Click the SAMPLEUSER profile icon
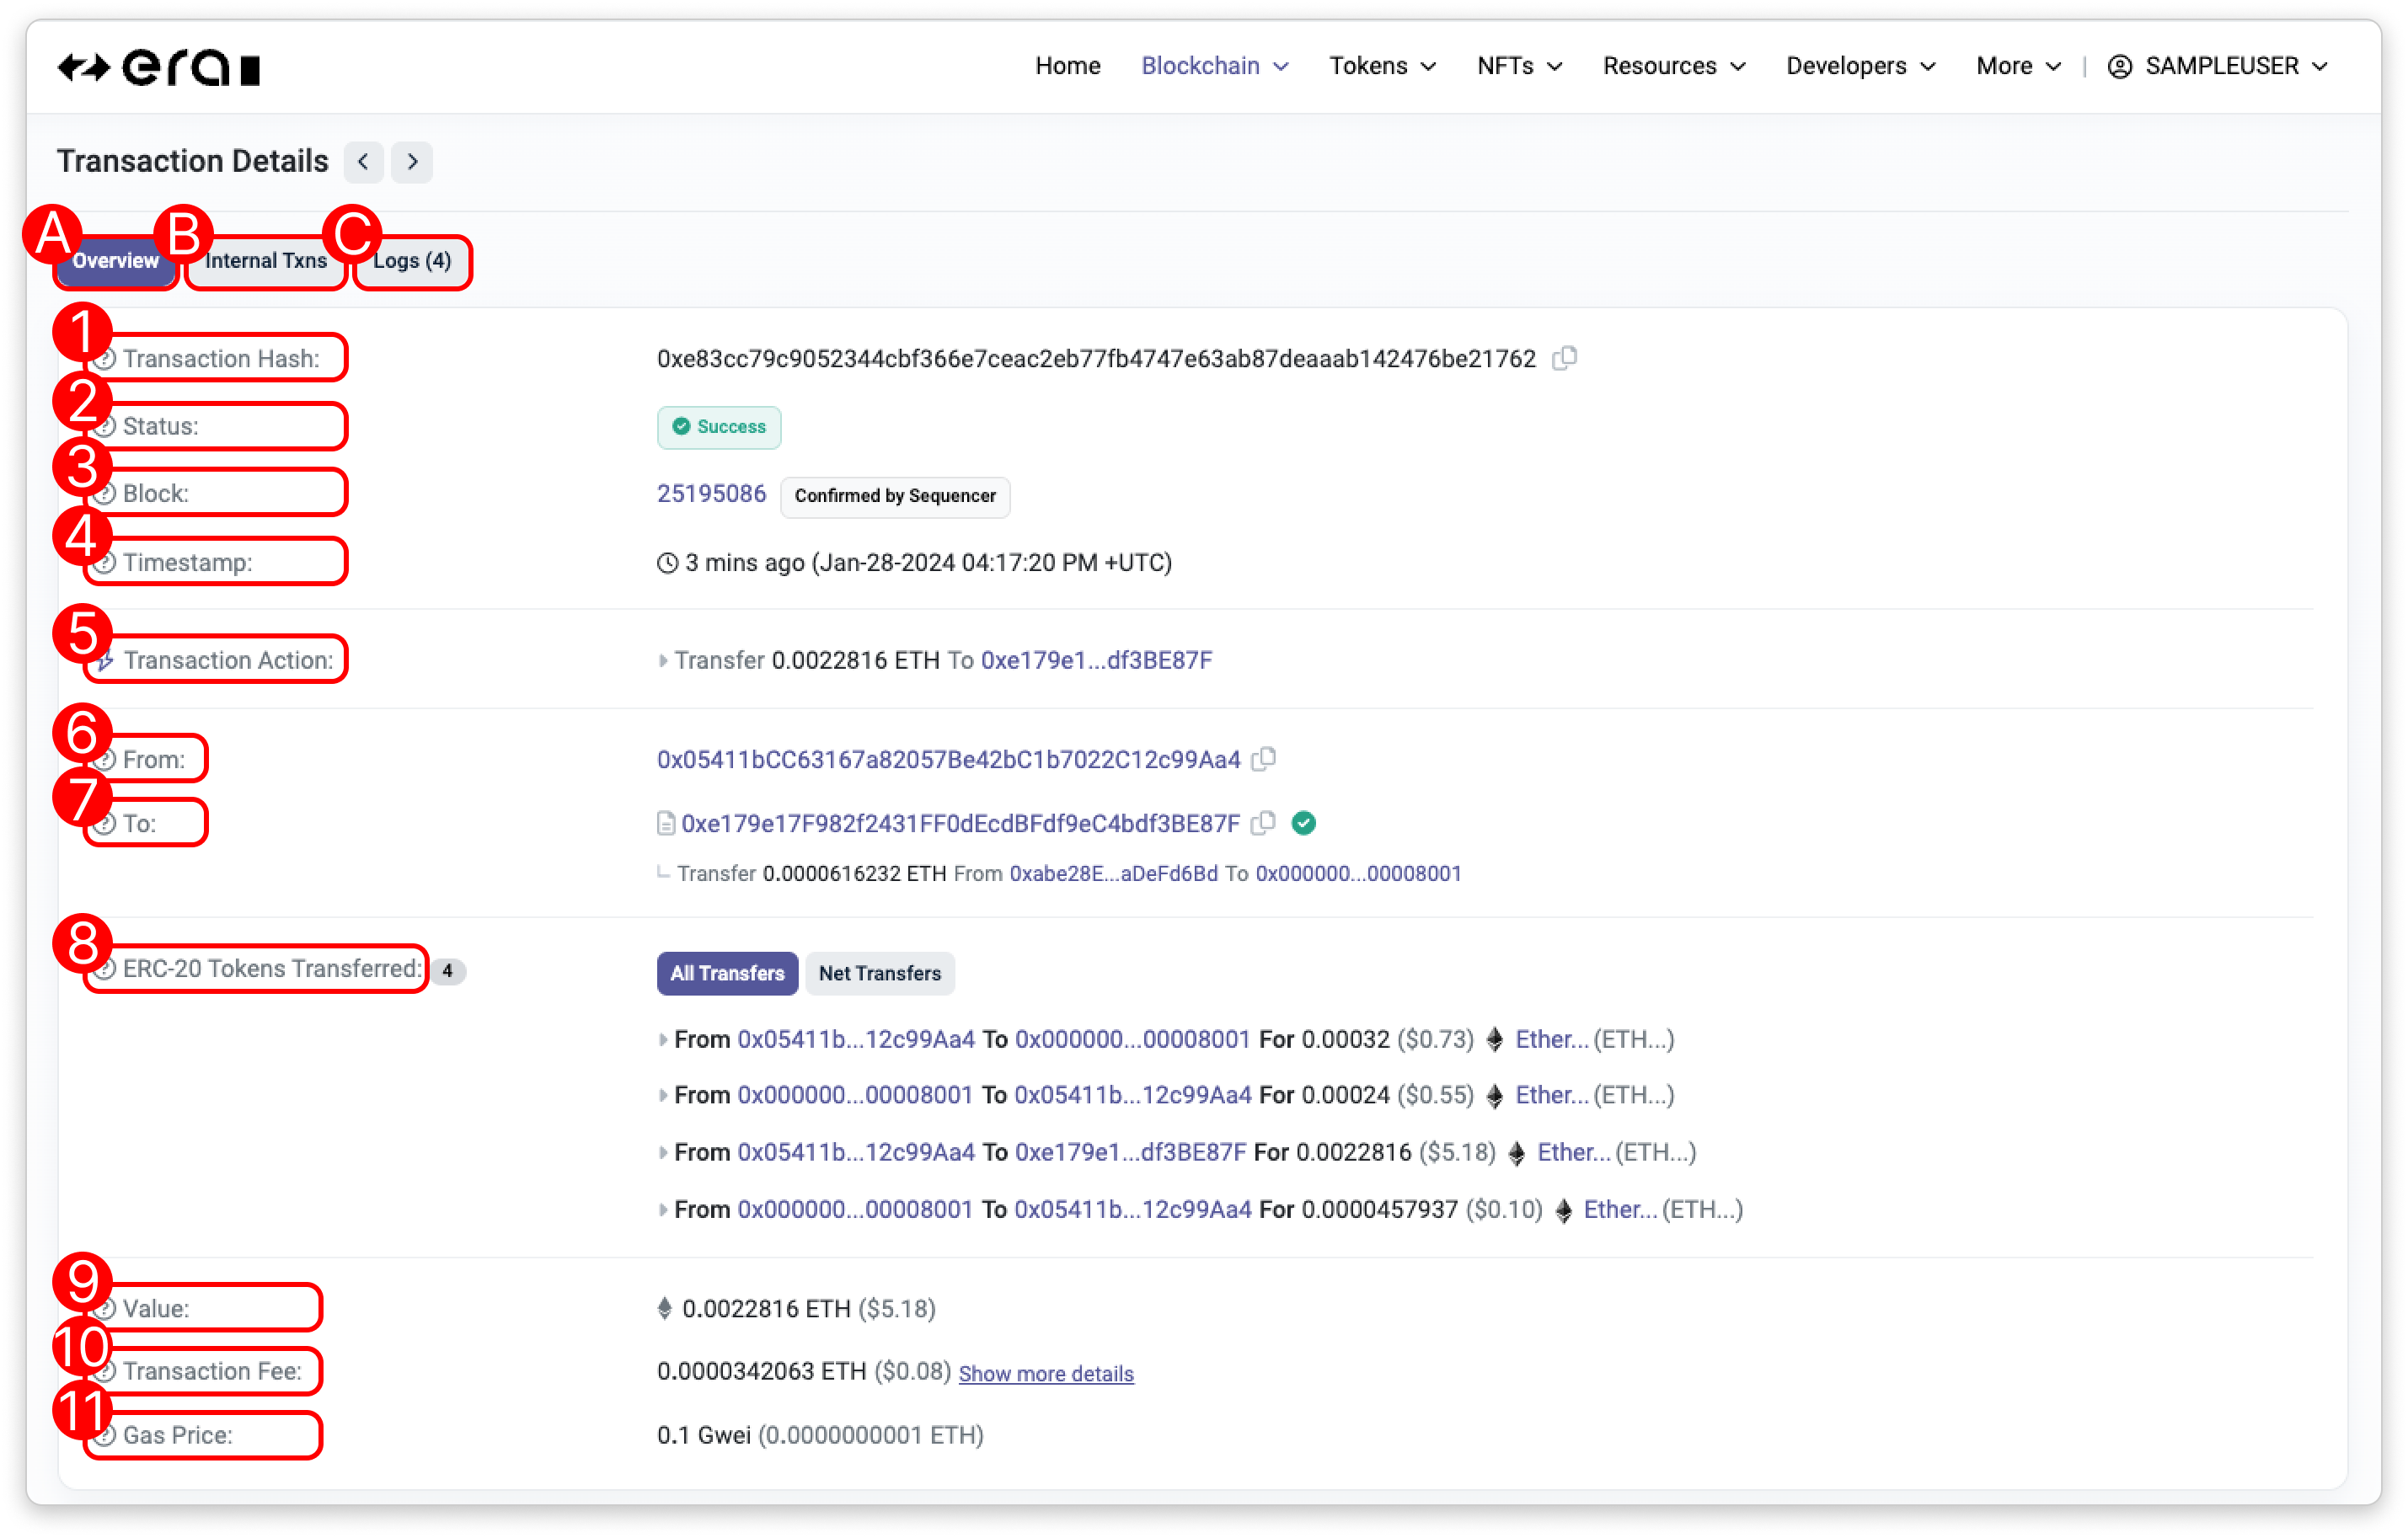Viewport: 2408px width, 1538px height. [x=2119, y=66]
